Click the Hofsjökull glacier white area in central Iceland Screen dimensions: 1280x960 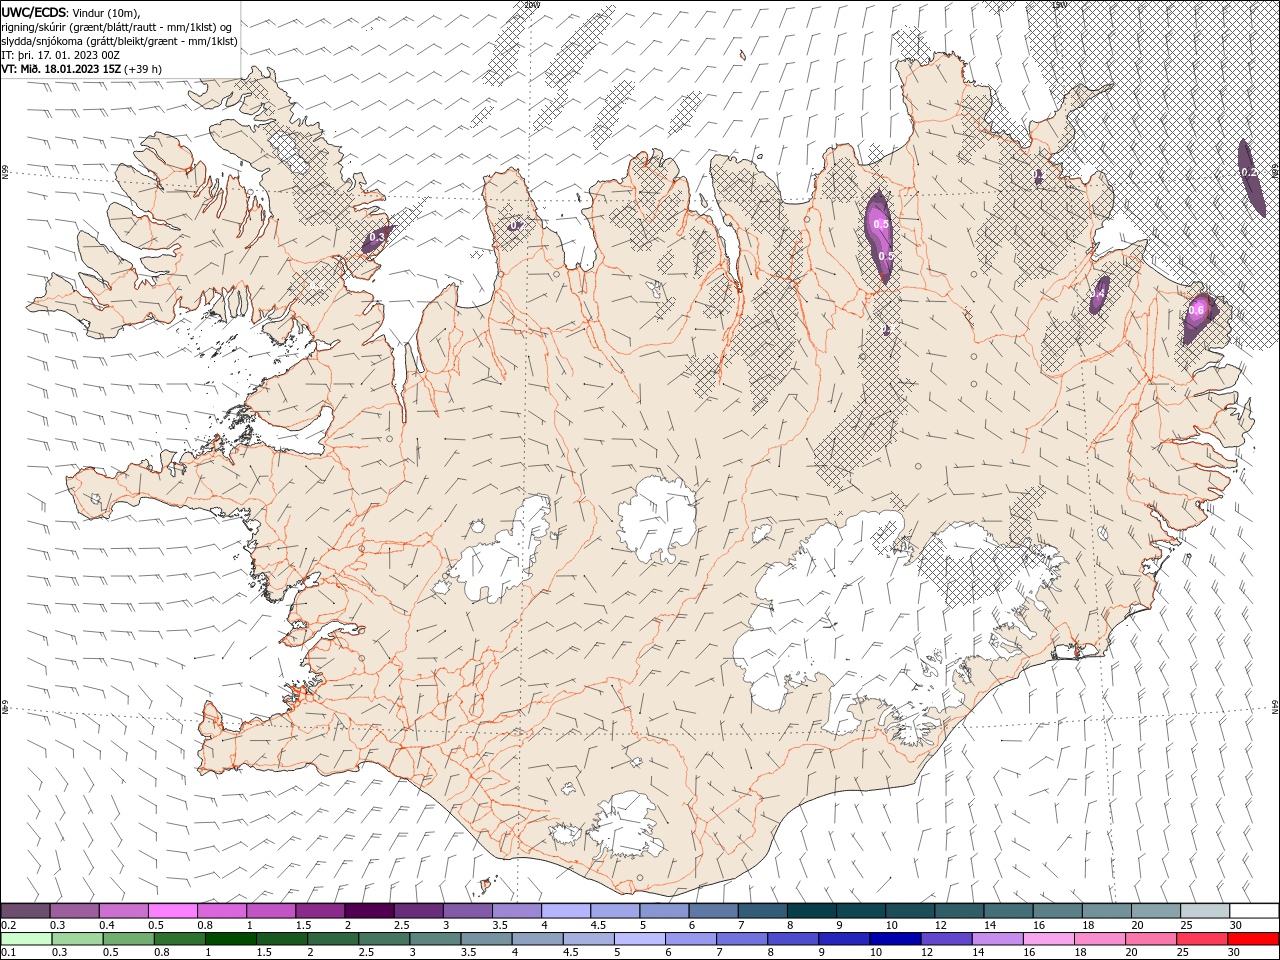point(657,518)
